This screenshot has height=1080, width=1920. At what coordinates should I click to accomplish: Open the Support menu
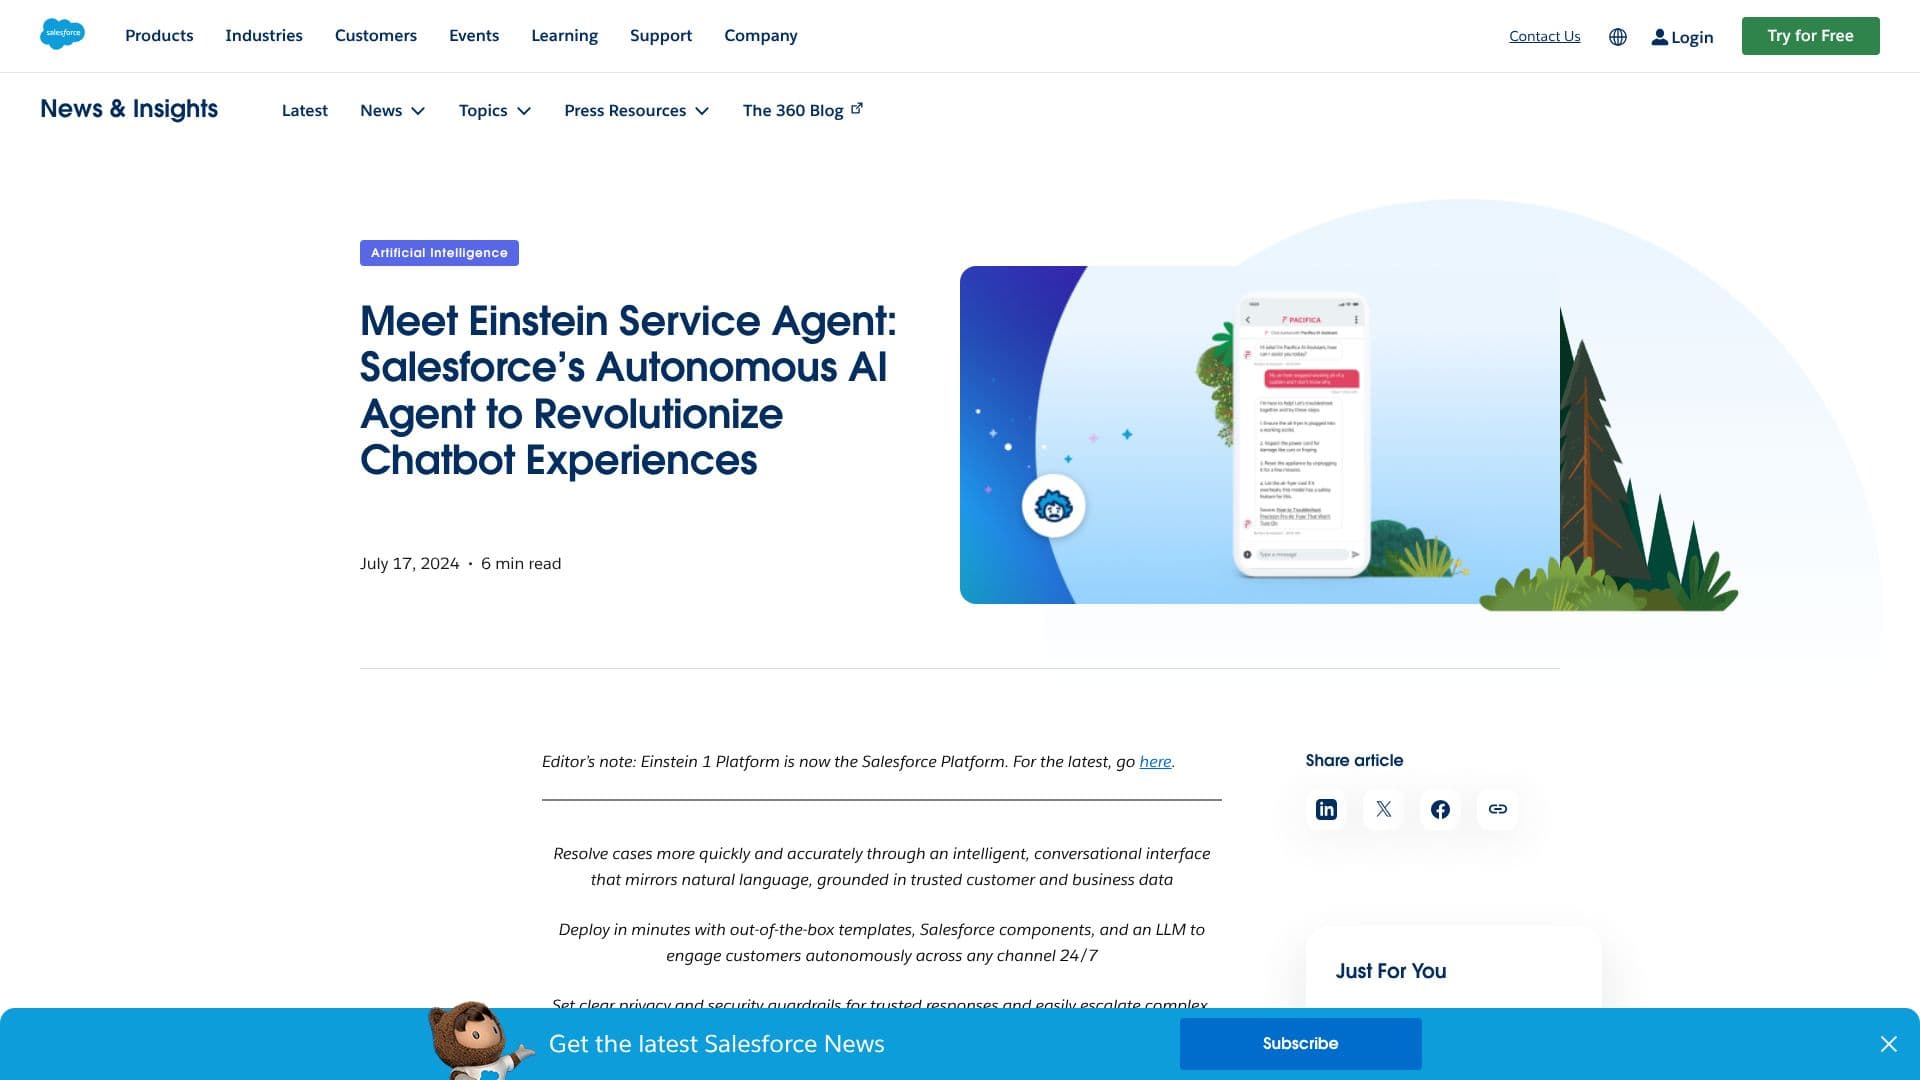pos(661,36)
